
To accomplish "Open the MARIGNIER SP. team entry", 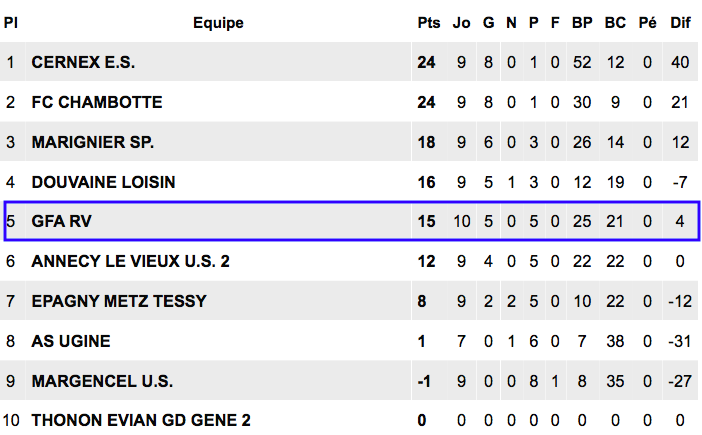I will [93, 142].
